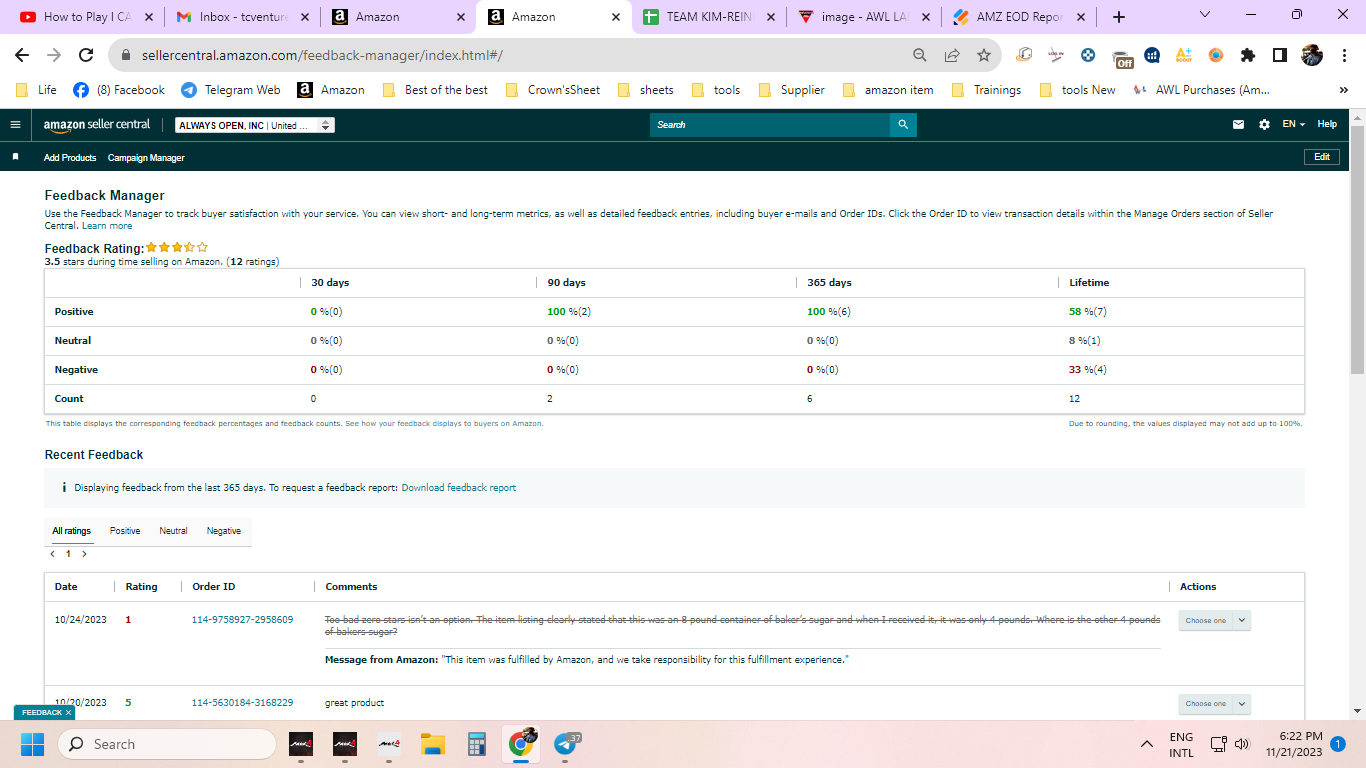Switch to the Positive feedback tab

(125, 531)
